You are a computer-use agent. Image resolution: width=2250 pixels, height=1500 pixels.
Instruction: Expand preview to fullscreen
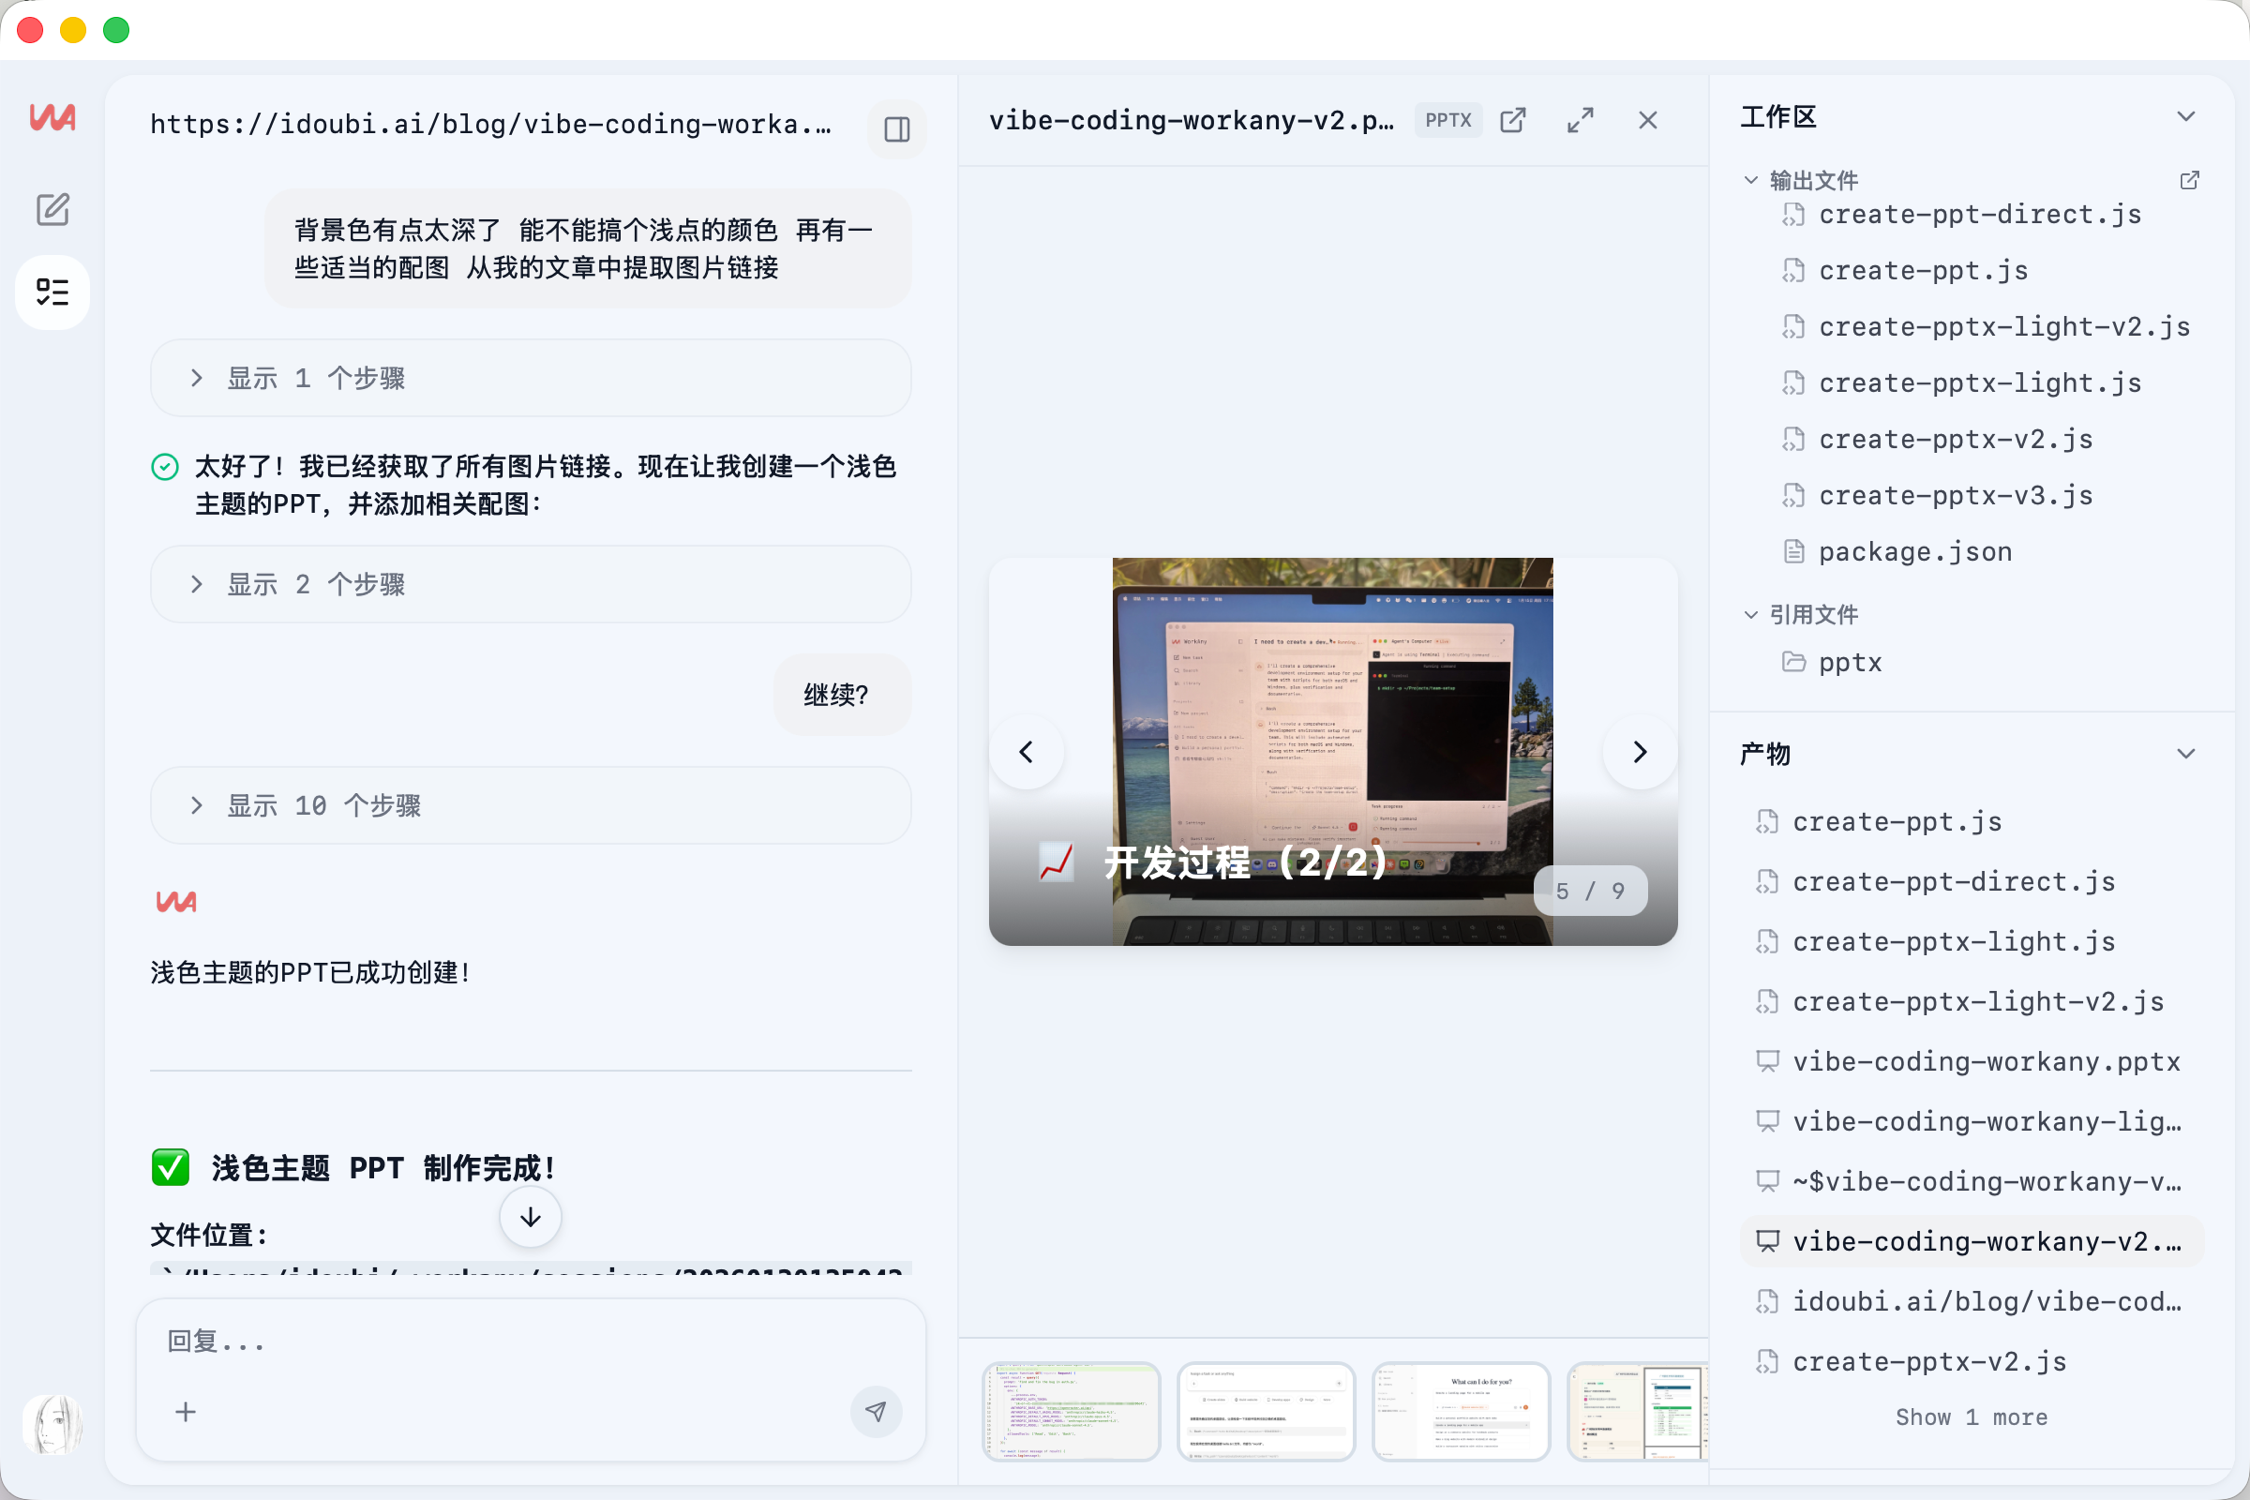coord(1580,120)
